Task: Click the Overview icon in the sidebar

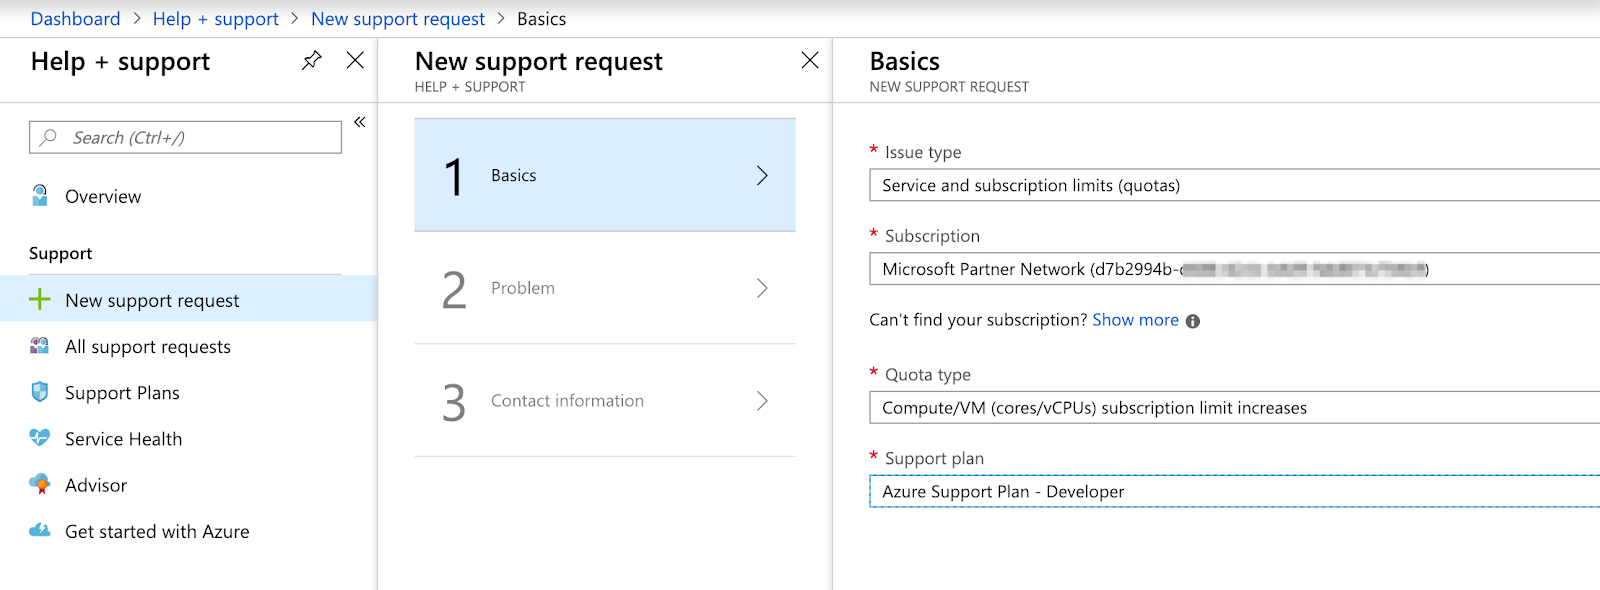Action: click(x=40, y=196)
